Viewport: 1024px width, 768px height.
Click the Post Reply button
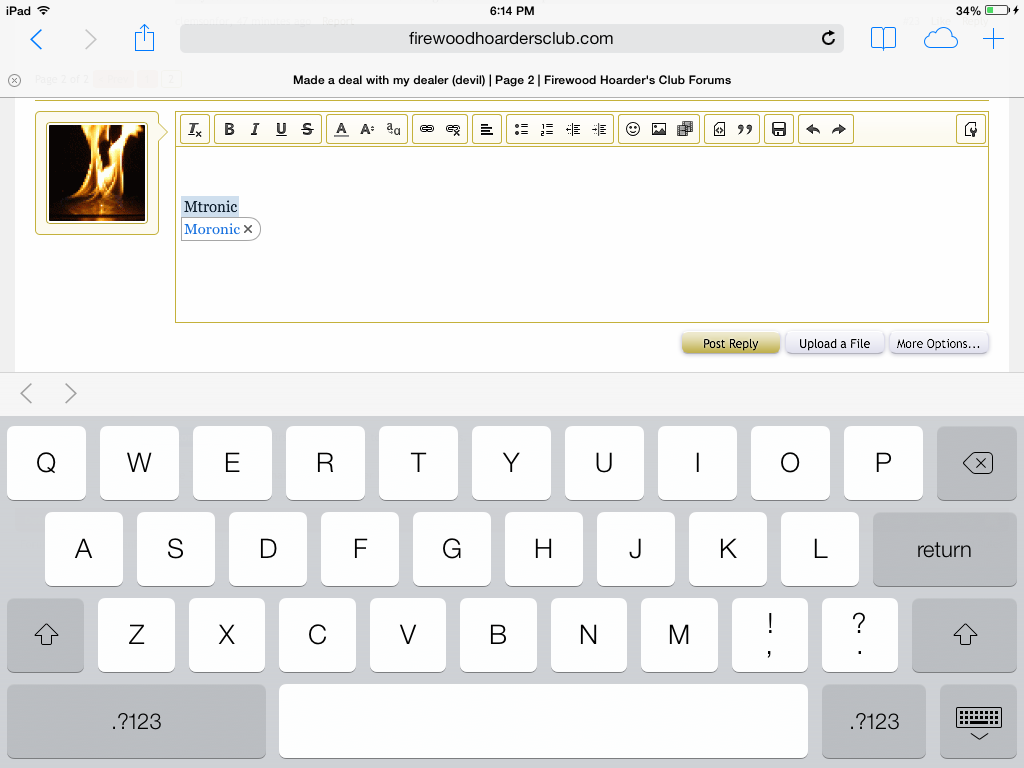(x=730, y=343)
